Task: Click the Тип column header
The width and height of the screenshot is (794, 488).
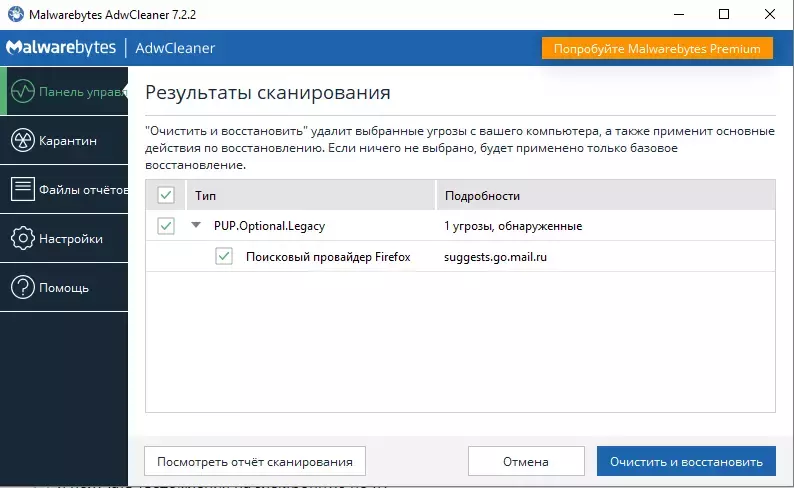Action: pos(311,195)
